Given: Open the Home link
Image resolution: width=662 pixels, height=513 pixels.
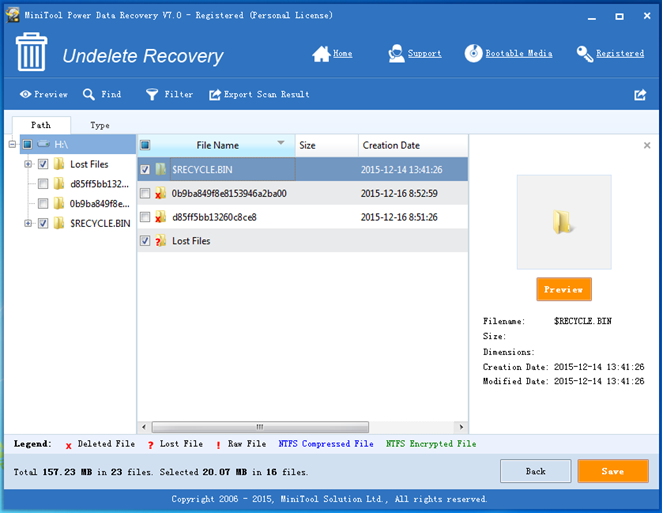Looking at the screenshot, I should [342, 54].
